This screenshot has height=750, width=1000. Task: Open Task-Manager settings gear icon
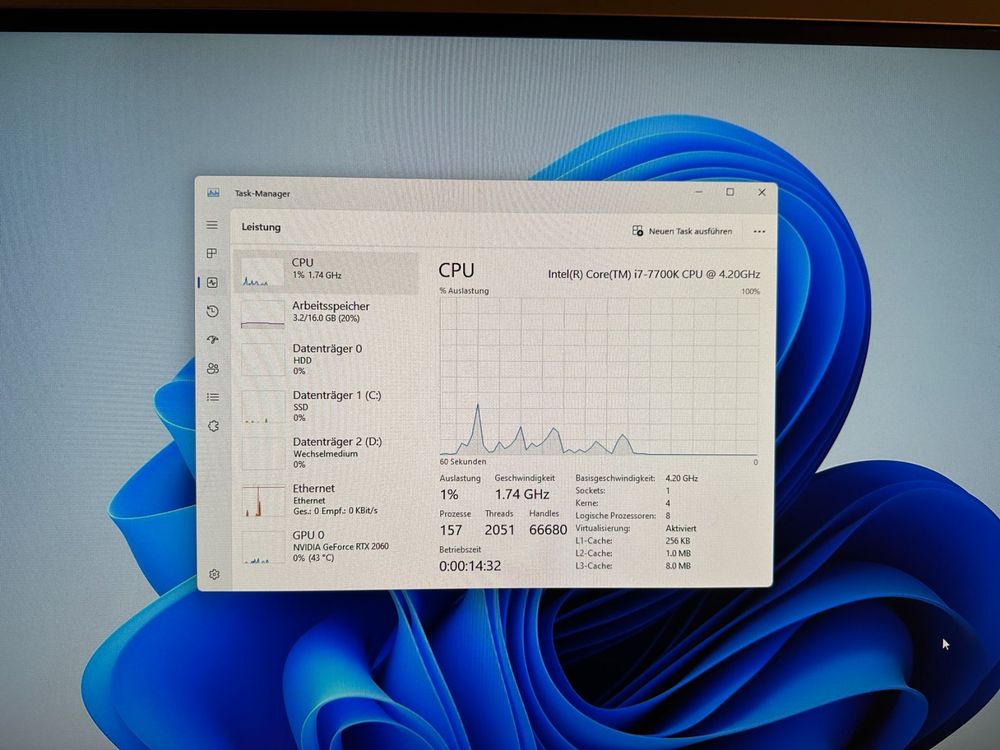point(214,574)
